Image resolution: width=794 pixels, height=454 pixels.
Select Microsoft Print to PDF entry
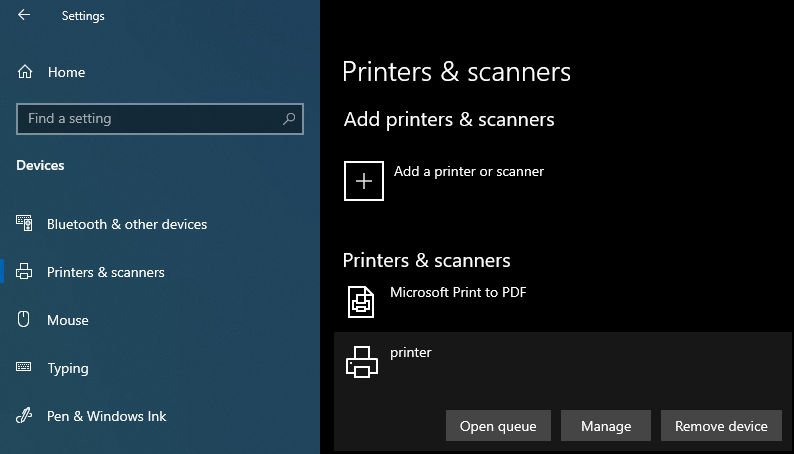pos(563,303)
